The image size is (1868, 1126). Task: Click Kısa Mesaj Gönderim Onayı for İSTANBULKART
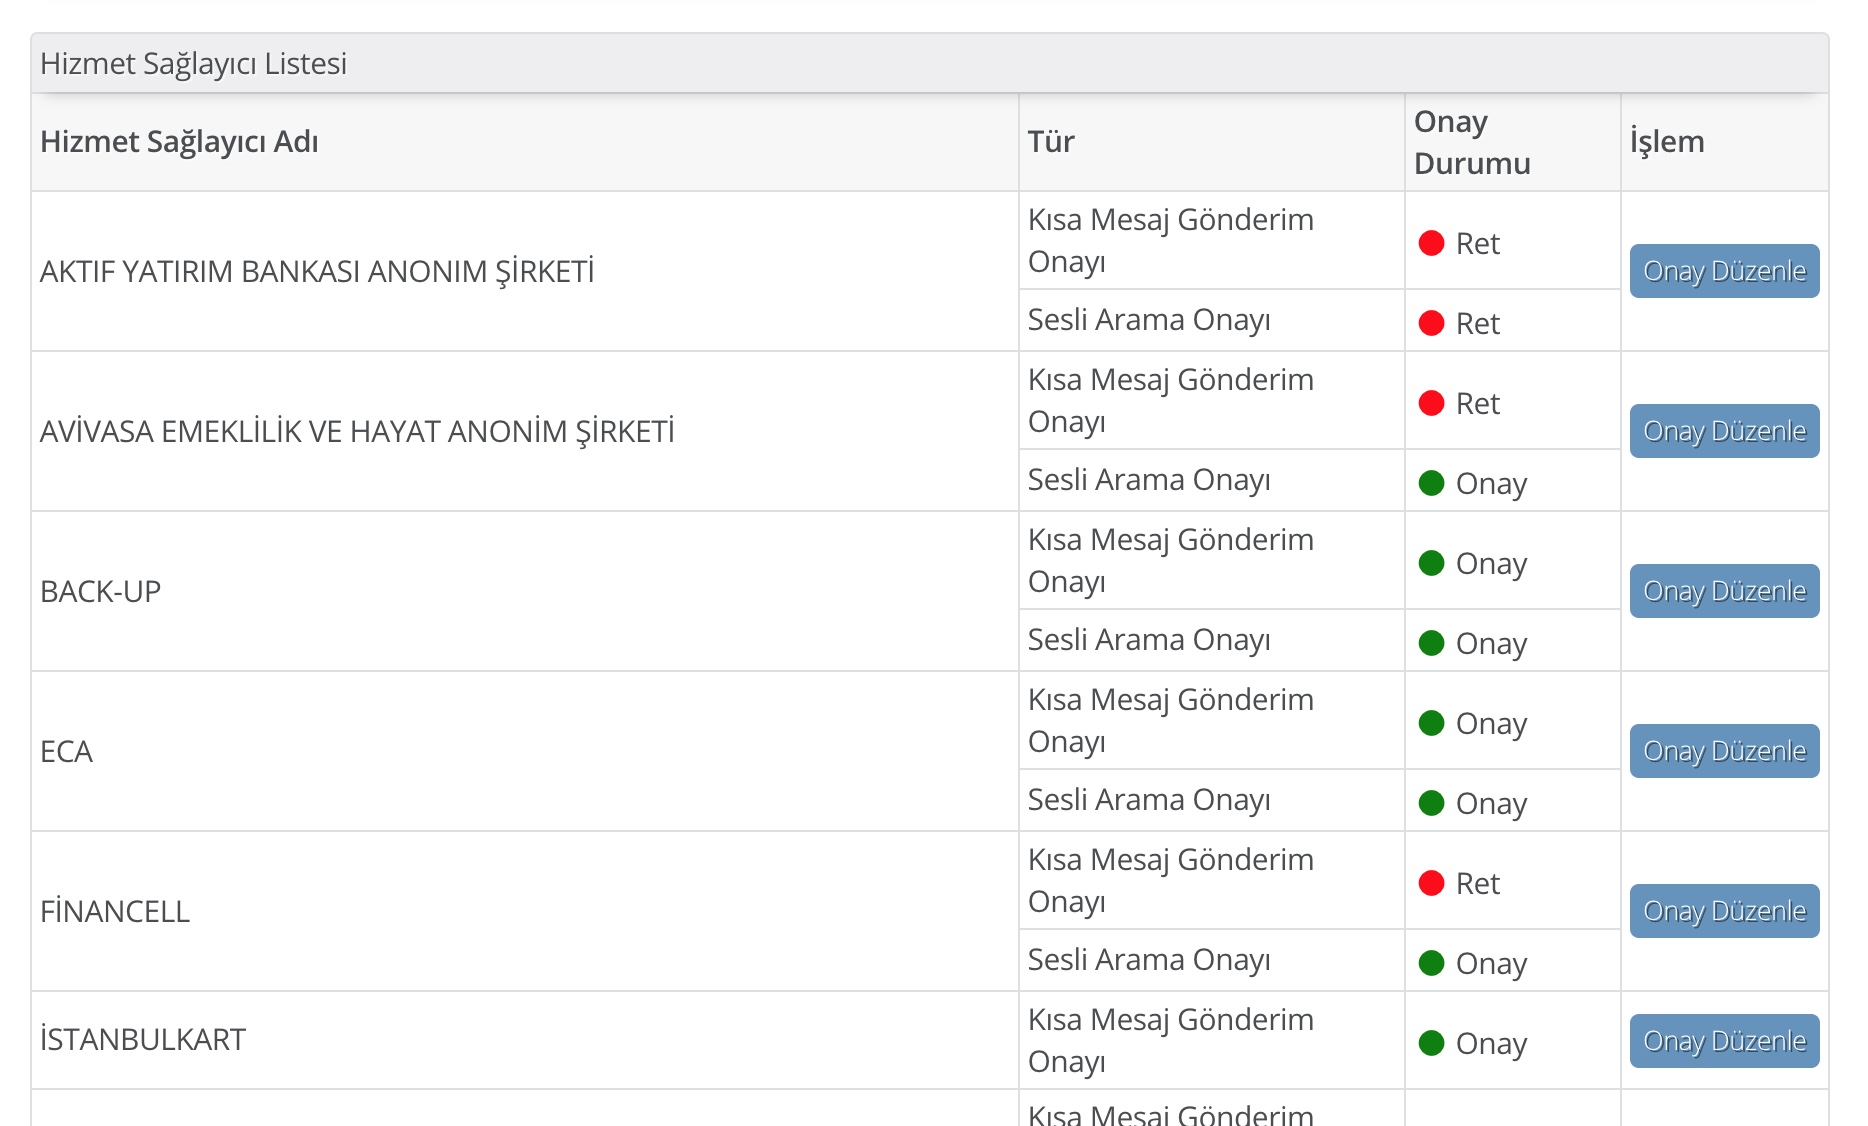(x=1171, y=1040)
